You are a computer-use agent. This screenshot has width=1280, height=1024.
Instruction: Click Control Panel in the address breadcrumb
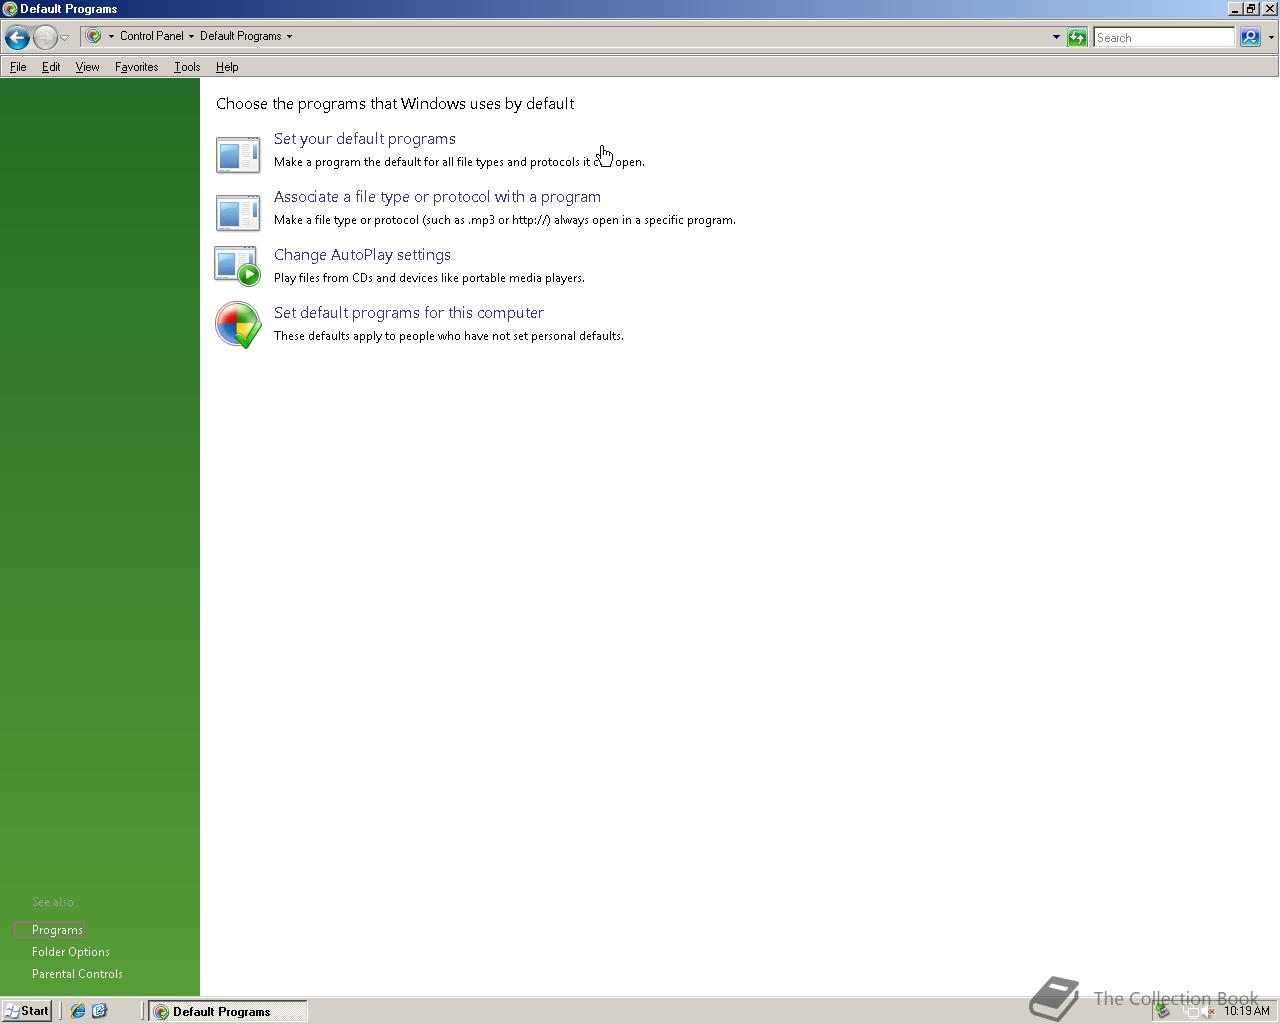coord(151,36)
